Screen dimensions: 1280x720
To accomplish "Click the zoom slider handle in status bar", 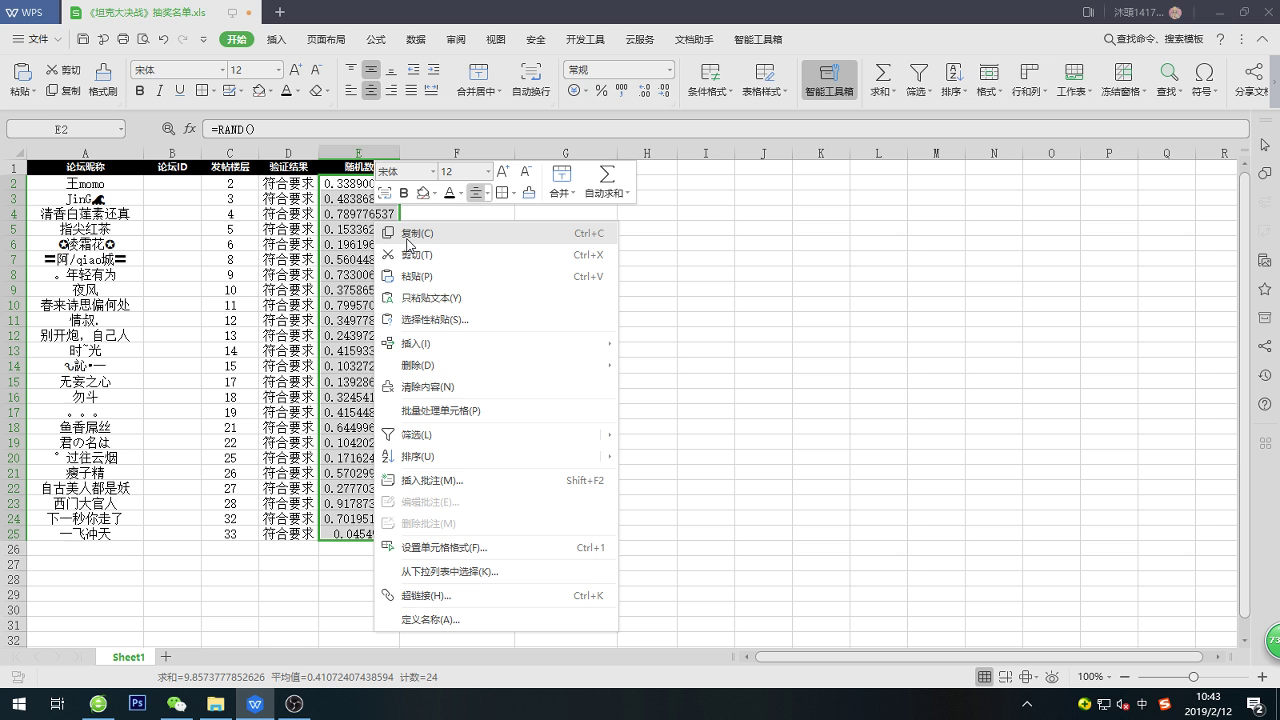I will tap(1193, 677).
